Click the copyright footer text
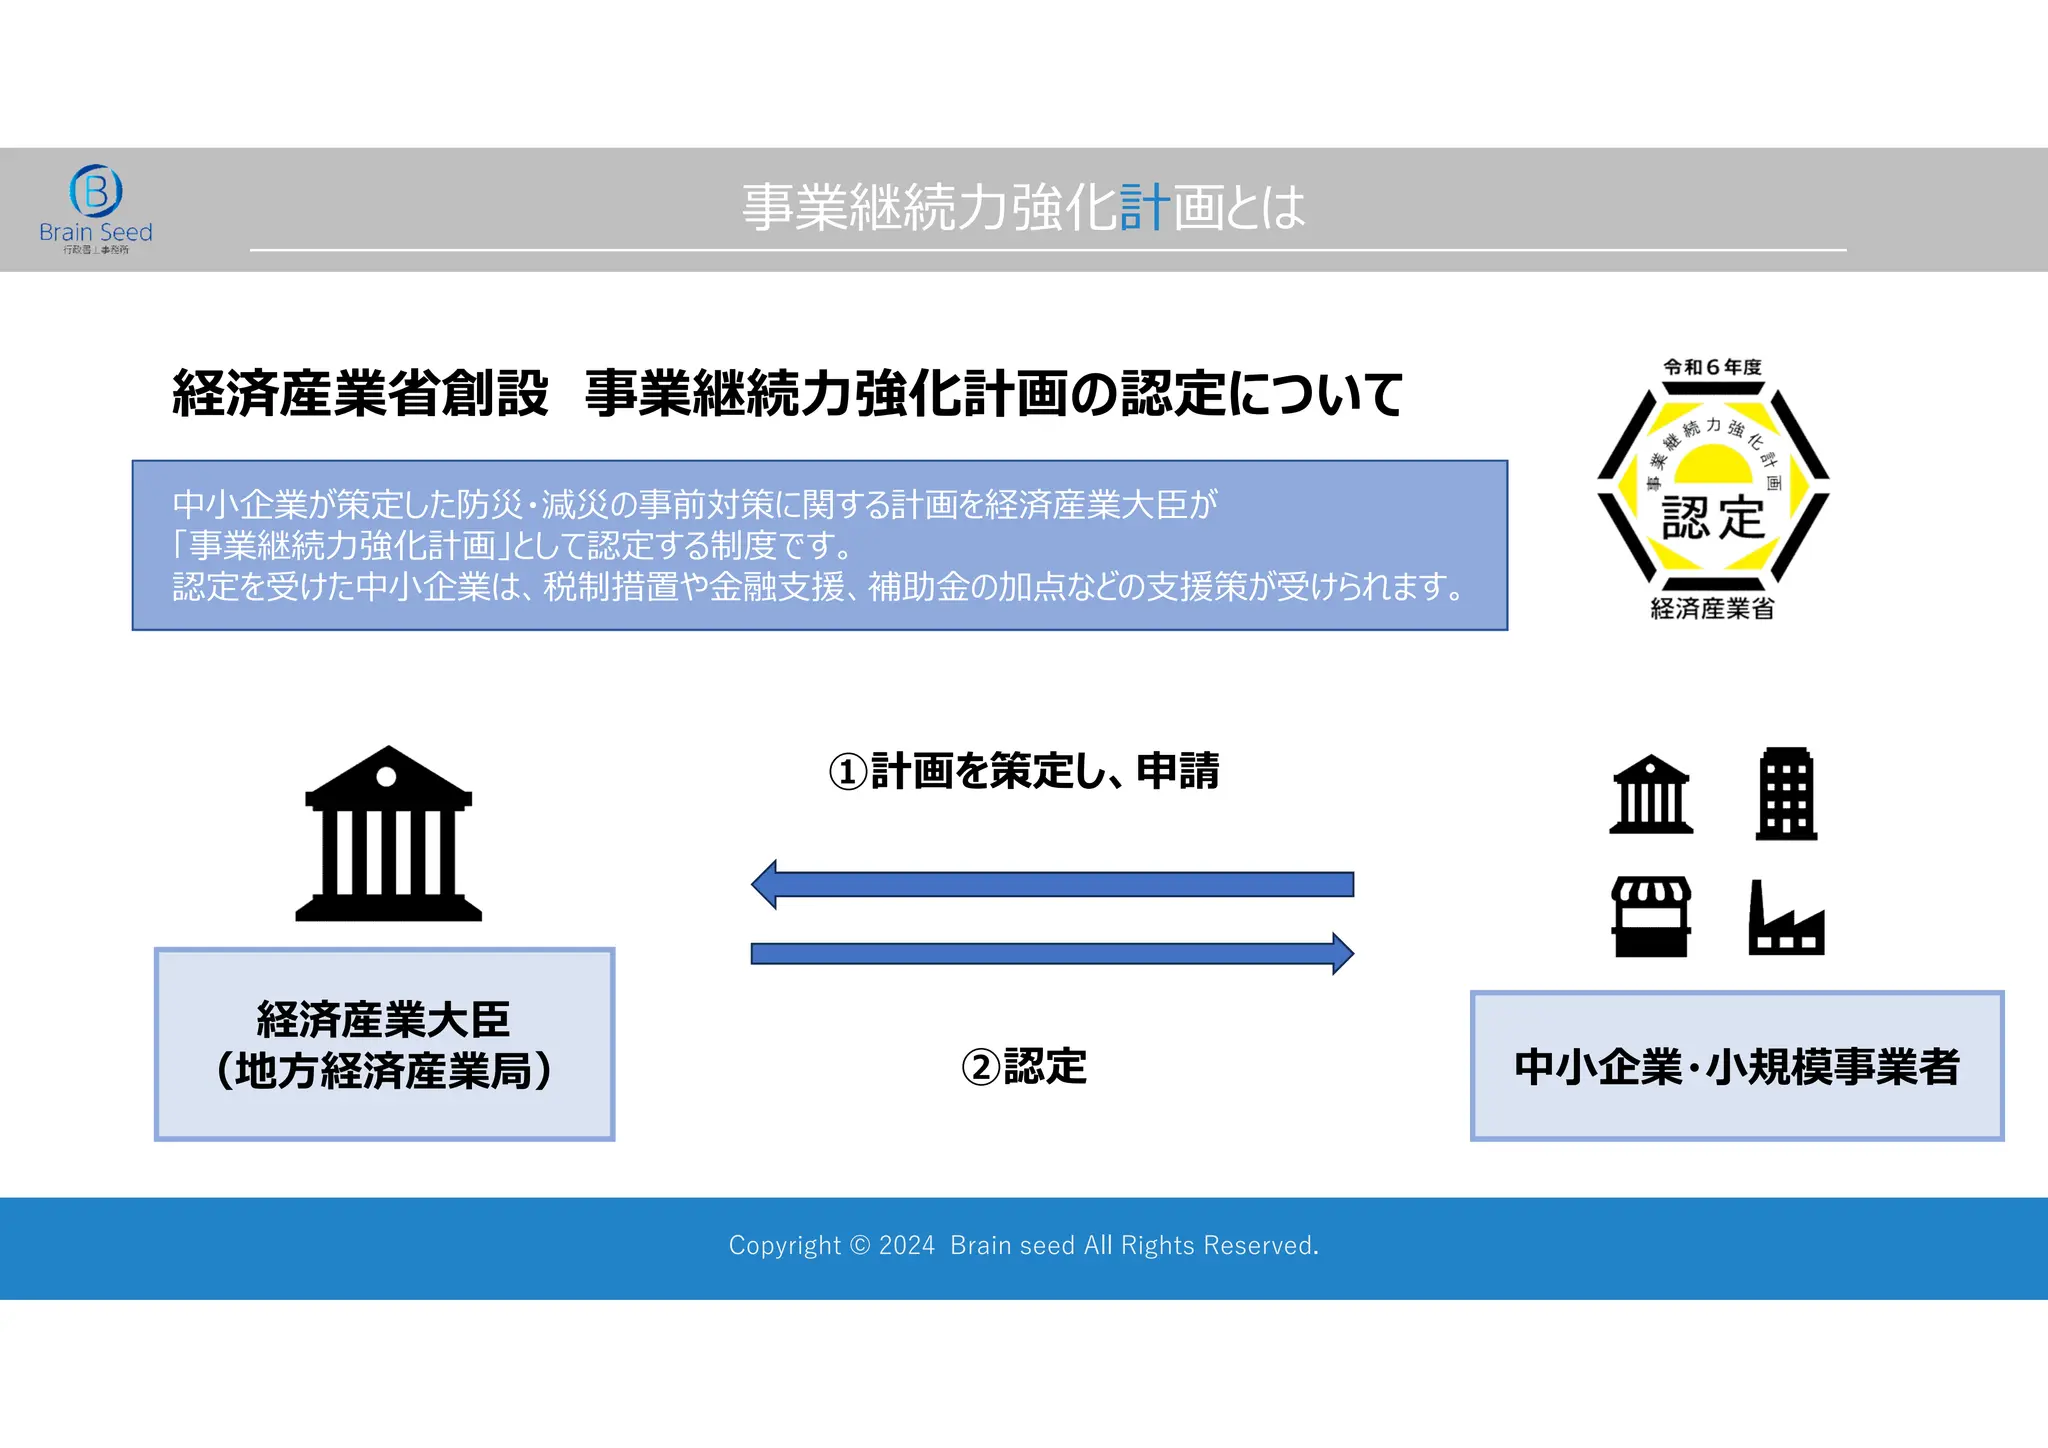 (x=1023, y=1245)
